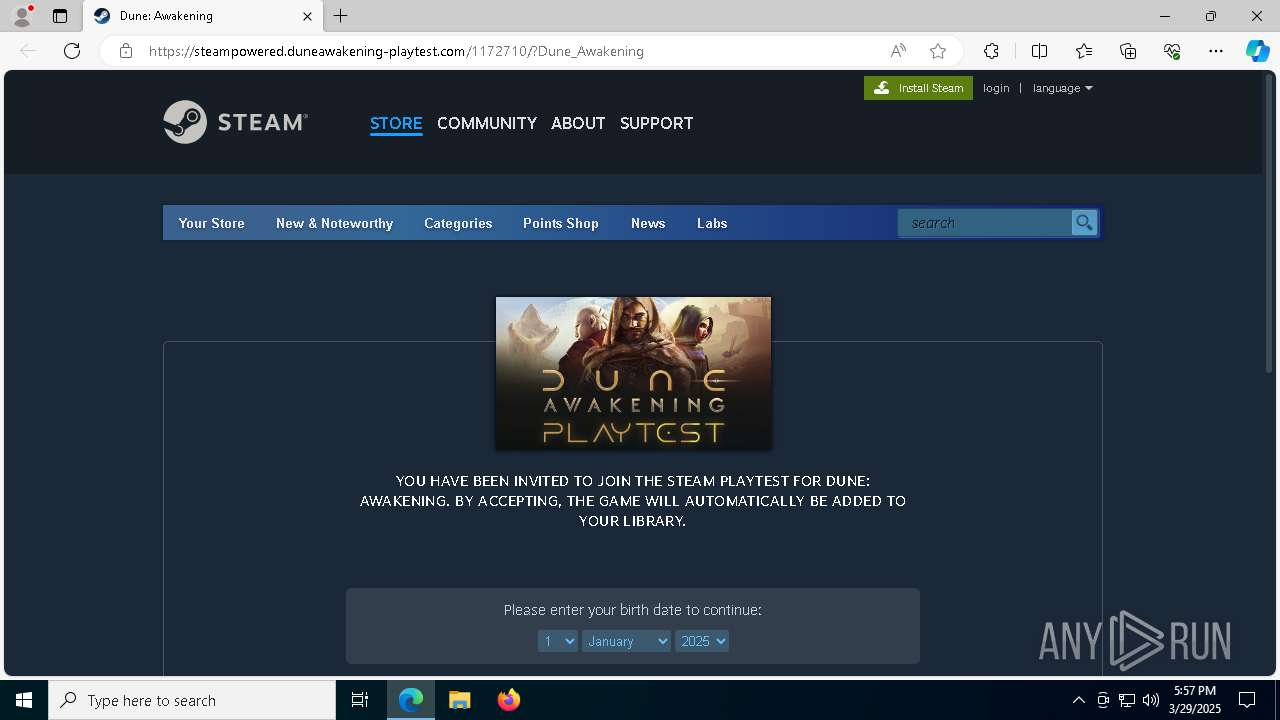Click the Windows taskbar search box

point(192,700)
